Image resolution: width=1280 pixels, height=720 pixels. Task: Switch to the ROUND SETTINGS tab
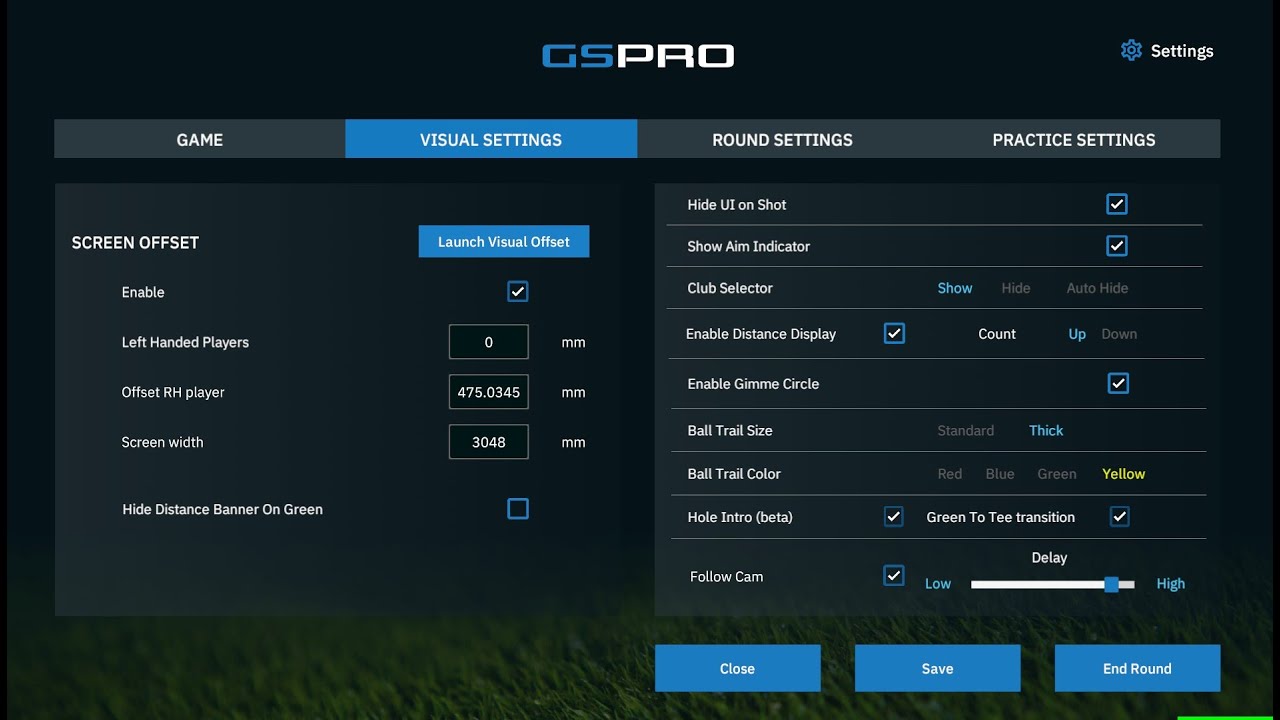click(x=782, y=140)
